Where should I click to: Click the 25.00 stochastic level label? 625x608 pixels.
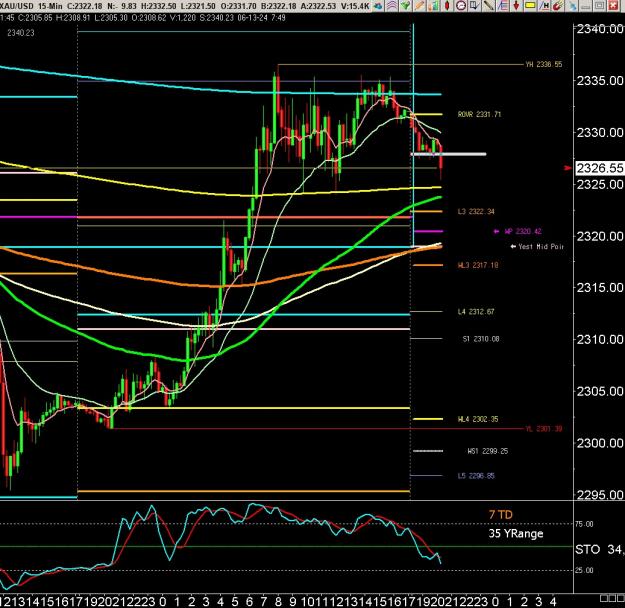tap(584, 571)
